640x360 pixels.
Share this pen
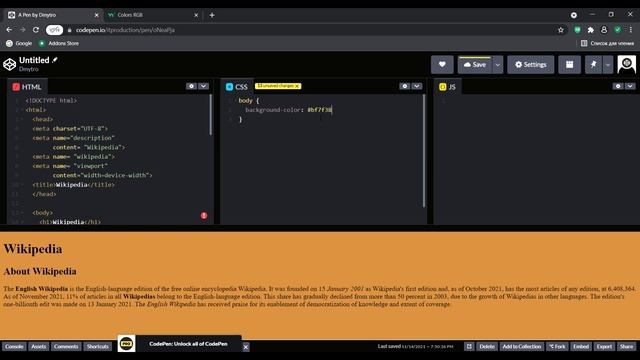627,346
